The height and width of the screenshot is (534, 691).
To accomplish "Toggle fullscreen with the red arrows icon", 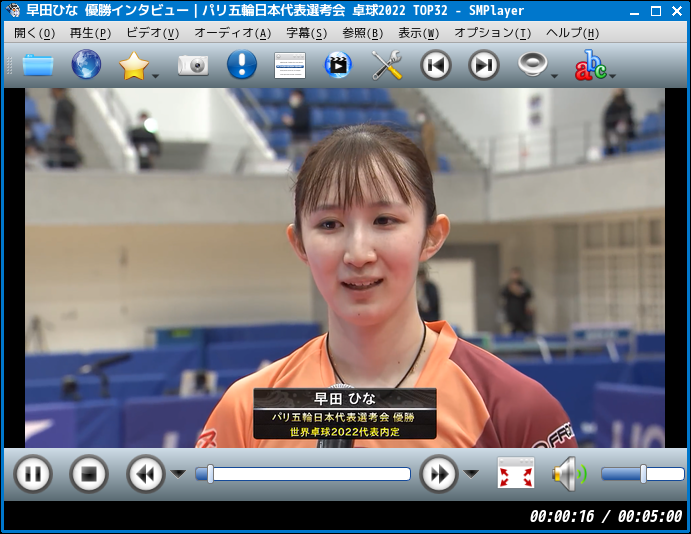I will (516, 473).
